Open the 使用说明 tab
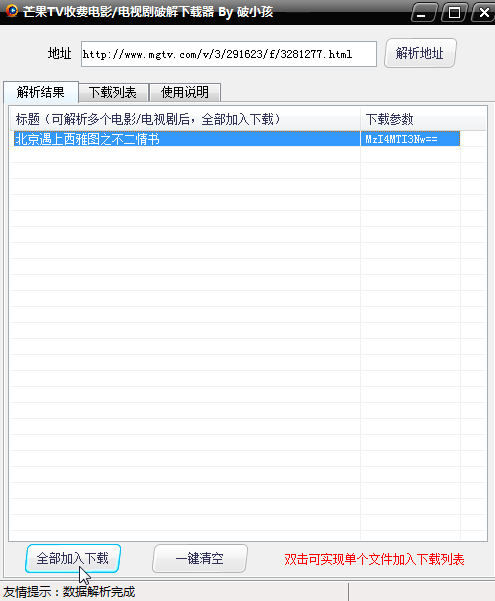This screenshot has height=601, width=495. click(185, 92)
